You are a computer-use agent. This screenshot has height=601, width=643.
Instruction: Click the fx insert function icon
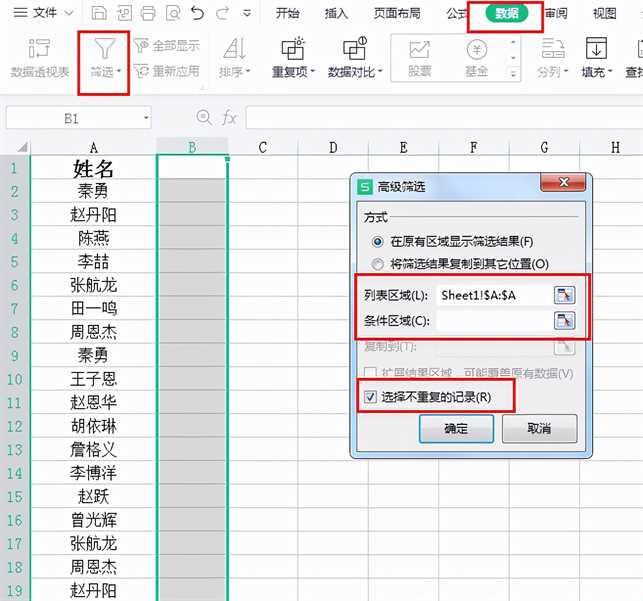(229, 118)
